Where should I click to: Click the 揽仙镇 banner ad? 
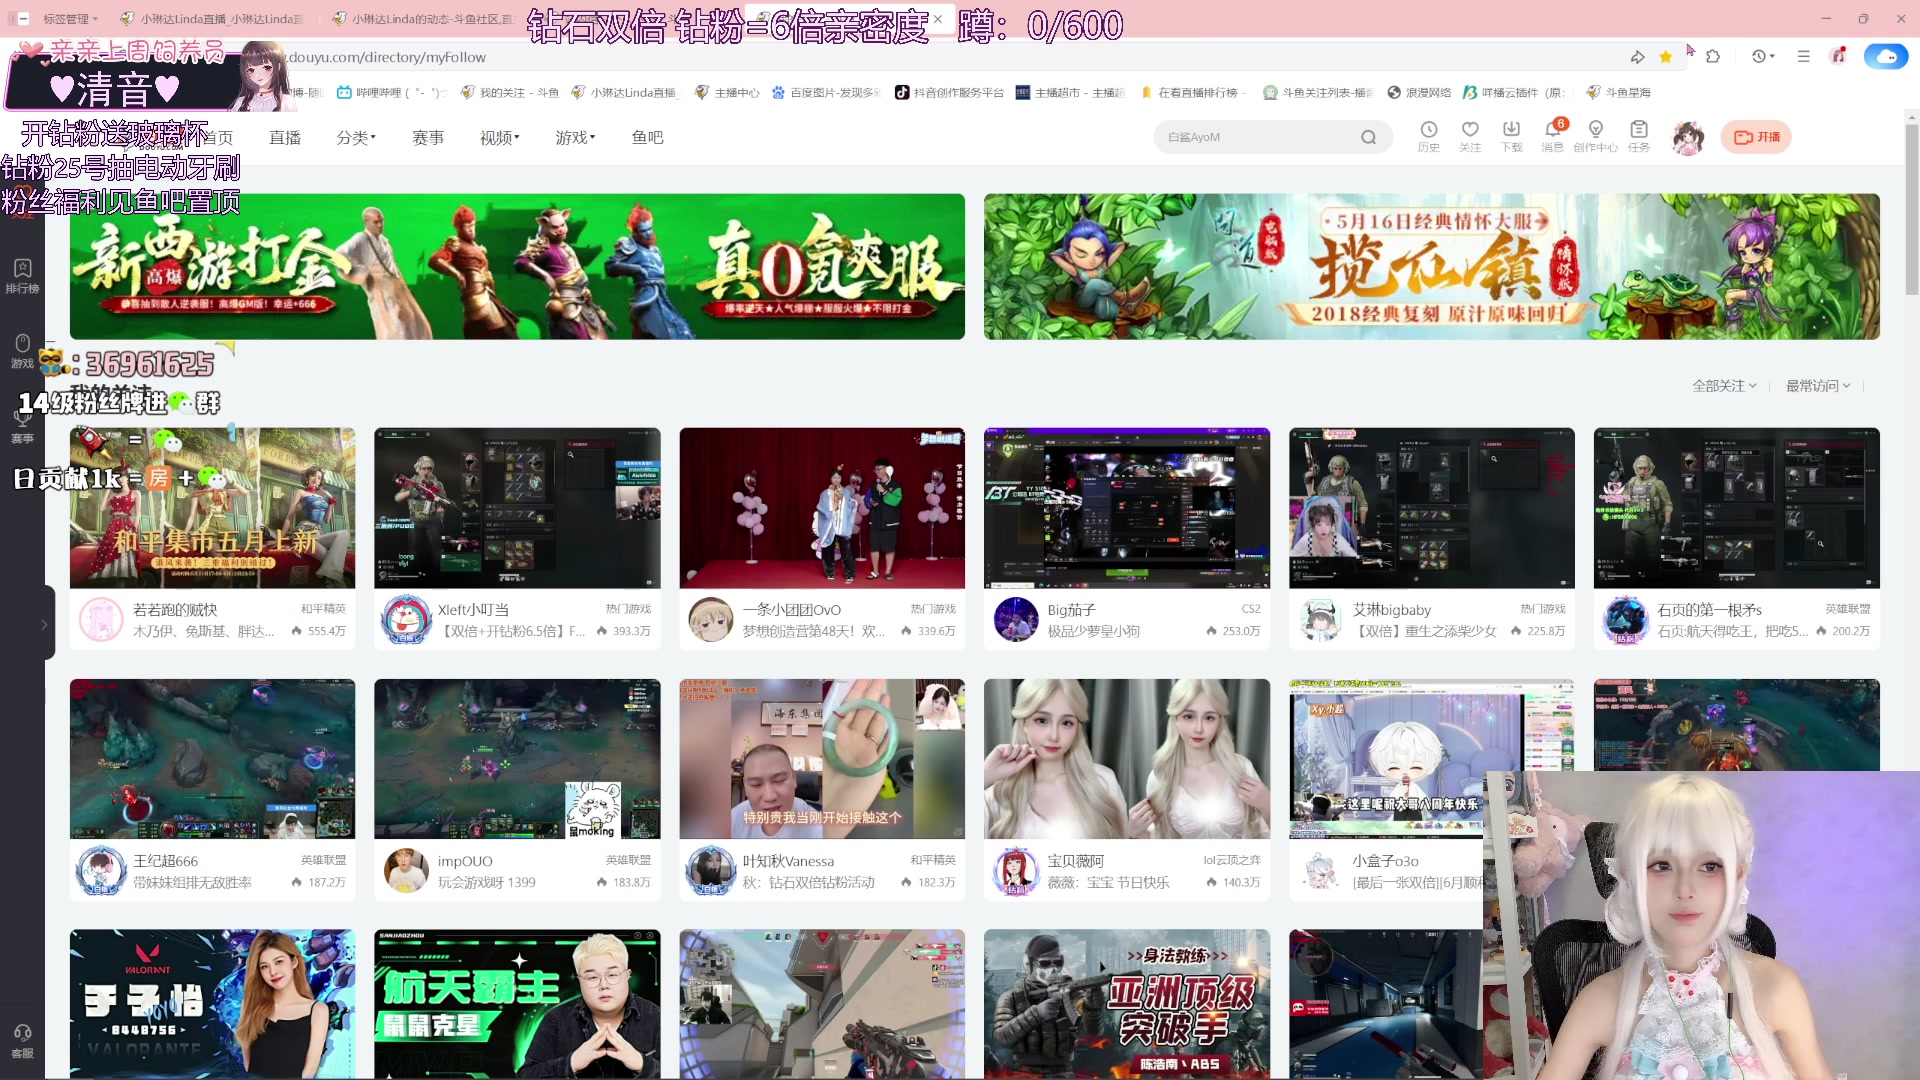1431,266
